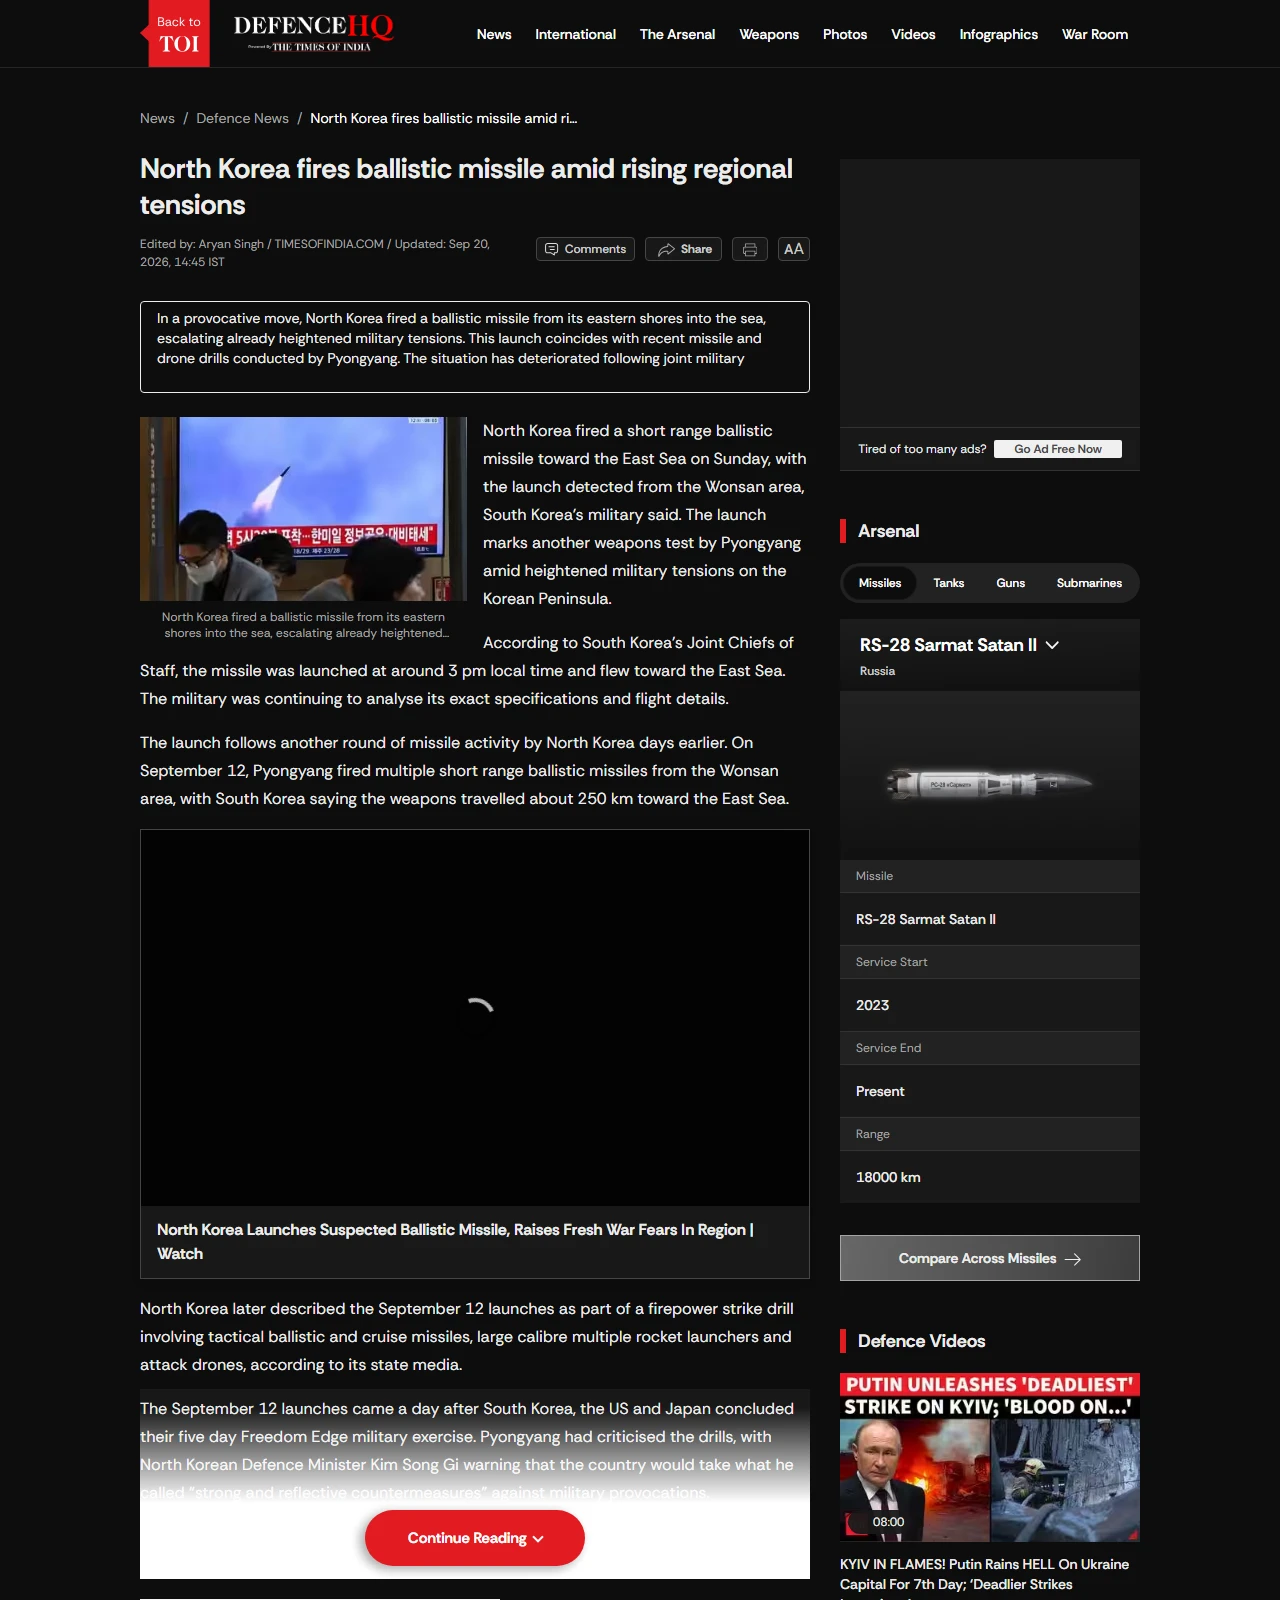
Task: Switch to Submarines arsenal tab
Action: tap(1089, 583)
